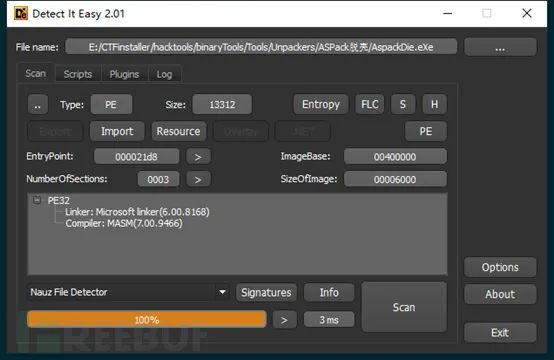This screenshot has height=360, width=554.
Task: Open the Signatures dialog
Action: coord(266,293)
